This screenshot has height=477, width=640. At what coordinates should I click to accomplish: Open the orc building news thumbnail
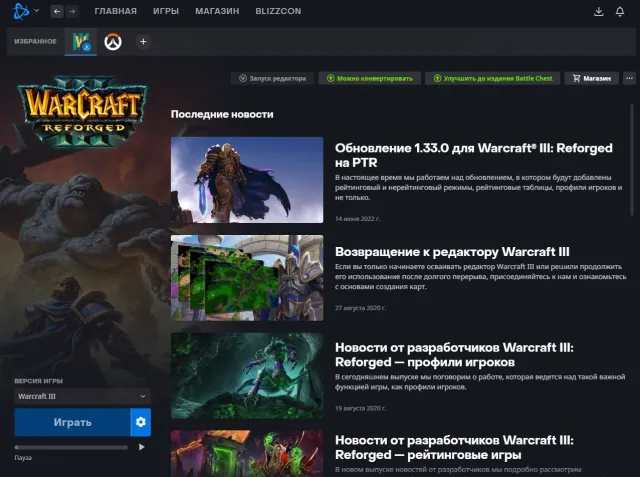(x=247, y=453)
